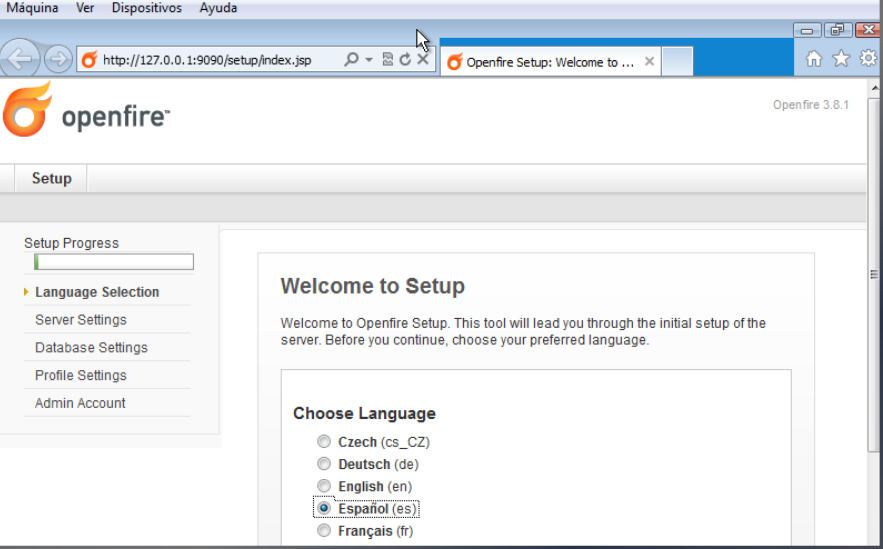This screenshot has height=549, width=883.
Task: Open the Ayuda menu
Action: tap(218, 8)
